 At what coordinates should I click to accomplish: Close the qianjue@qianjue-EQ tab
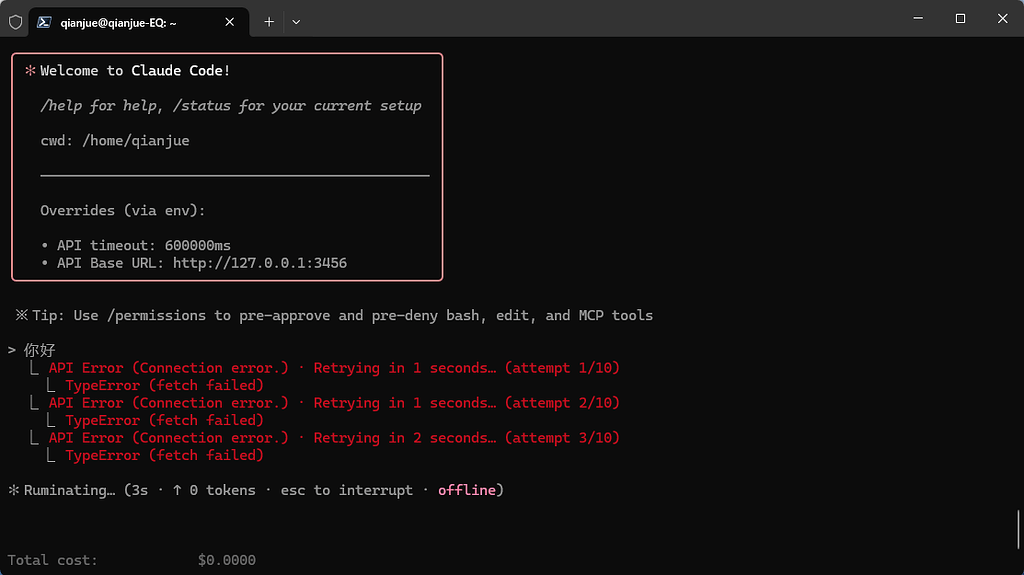[230, 22]
